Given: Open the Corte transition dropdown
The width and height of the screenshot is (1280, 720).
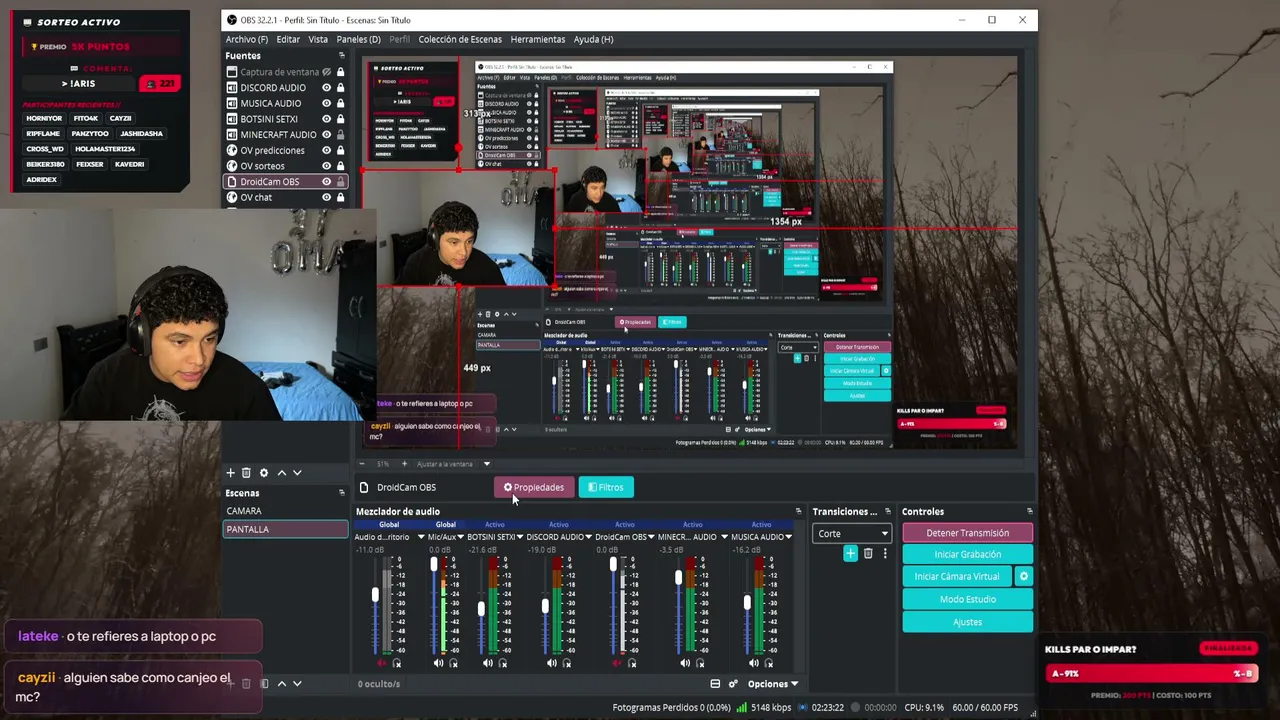Looking at the screenshot, I should point(852,533).
